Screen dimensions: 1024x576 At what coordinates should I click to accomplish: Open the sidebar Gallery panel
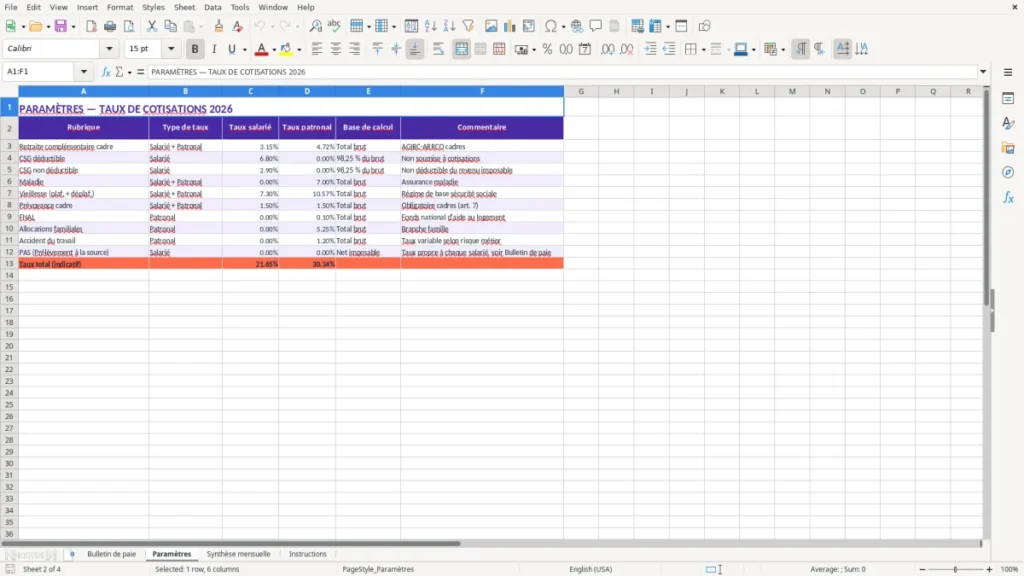pyautogui.click(x=1008, y=148)
